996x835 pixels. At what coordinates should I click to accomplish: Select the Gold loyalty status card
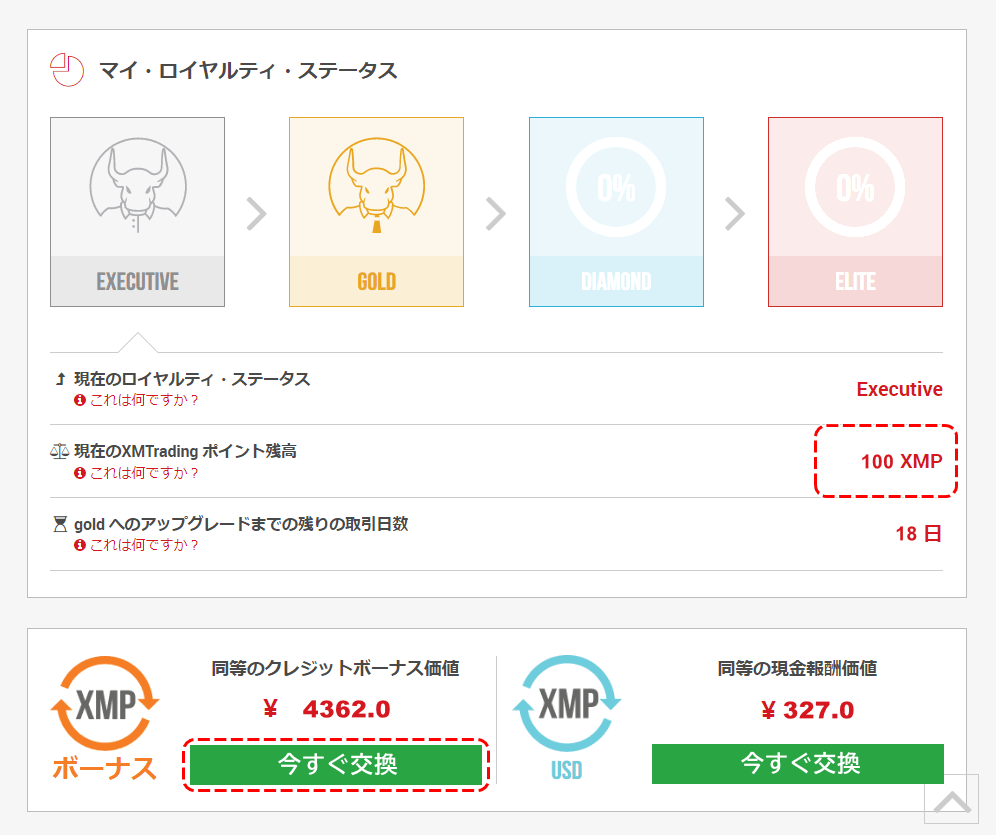coord(377,212)
